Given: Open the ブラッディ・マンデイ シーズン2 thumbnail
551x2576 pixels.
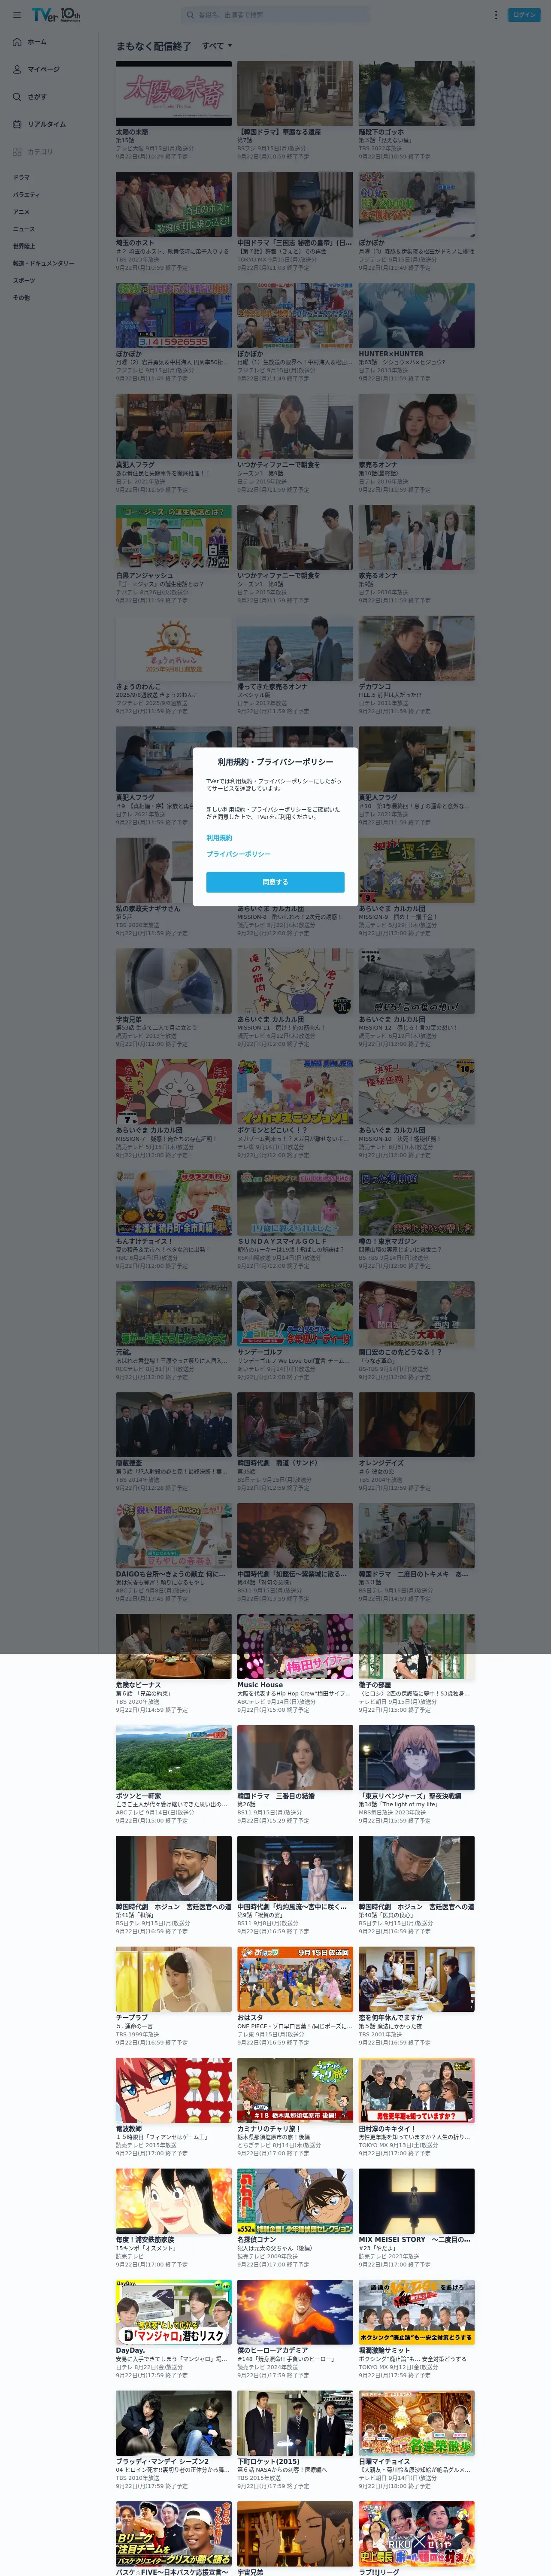Looking at the screenshot, I should point(174,2423).
